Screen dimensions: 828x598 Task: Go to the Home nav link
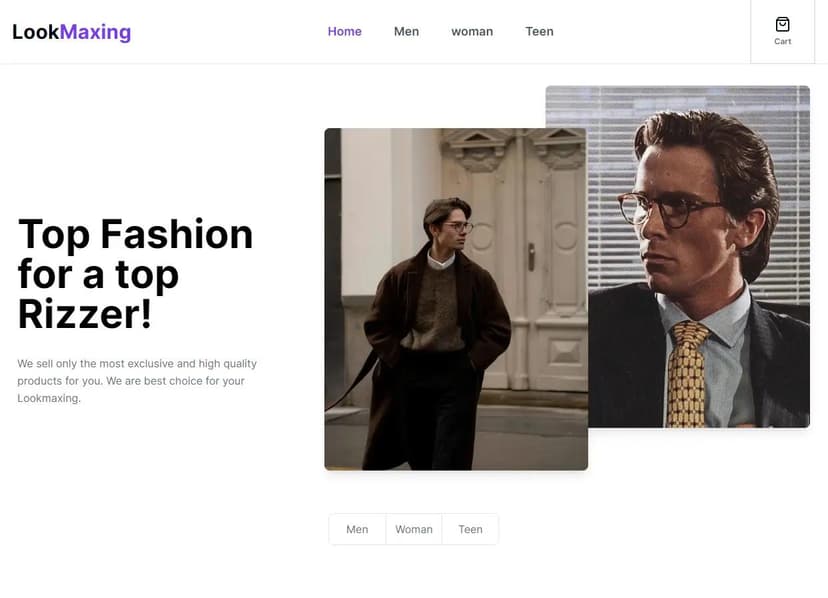click(x=344, y=32)
